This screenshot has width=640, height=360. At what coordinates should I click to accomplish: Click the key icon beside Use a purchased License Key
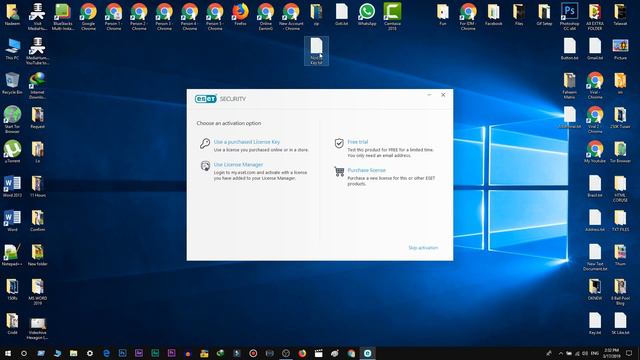(205, 143)
